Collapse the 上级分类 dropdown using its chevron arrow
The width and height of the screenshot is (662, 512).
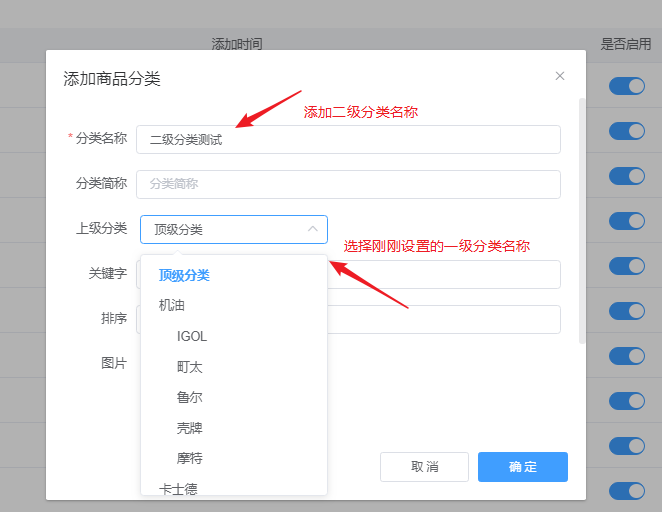pos(313,230)
